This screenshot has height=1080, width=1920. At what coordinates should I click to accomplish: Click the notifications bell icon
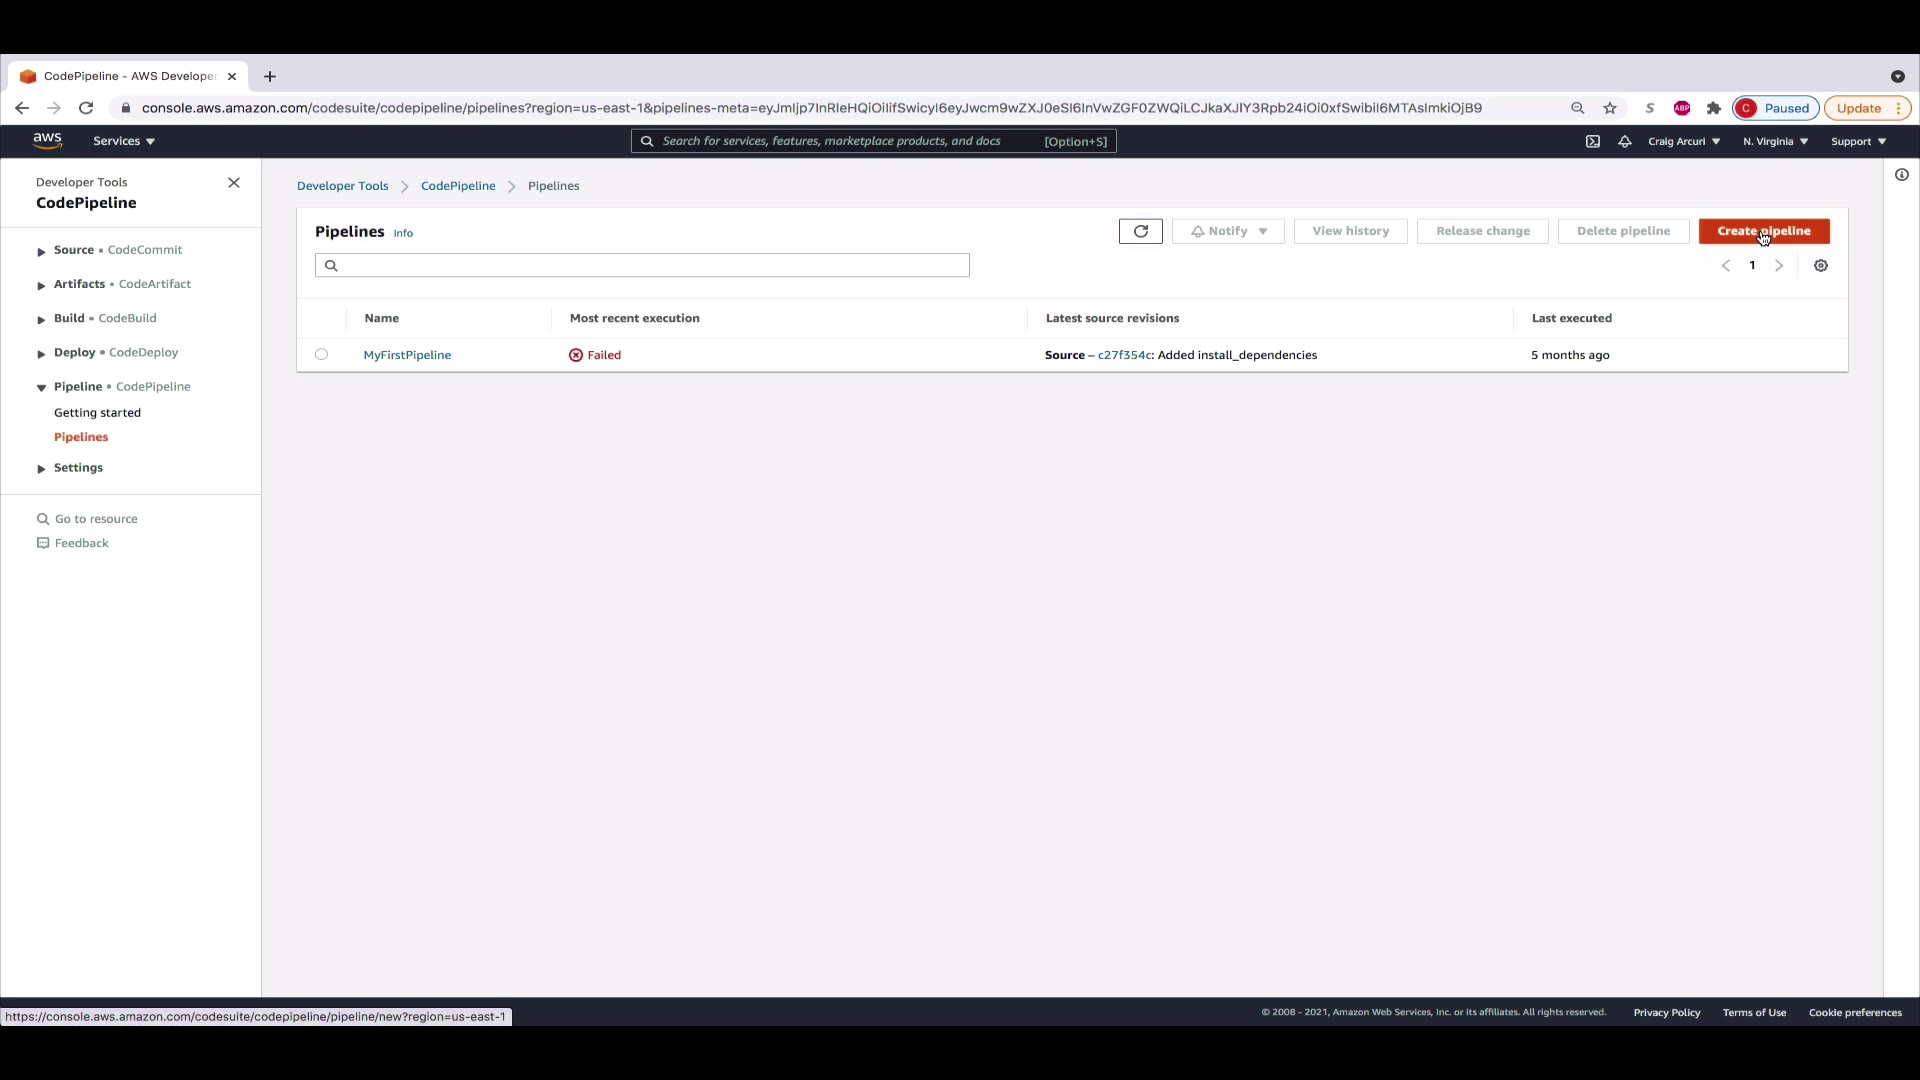pyautogui.click(x=1624, y=142)
